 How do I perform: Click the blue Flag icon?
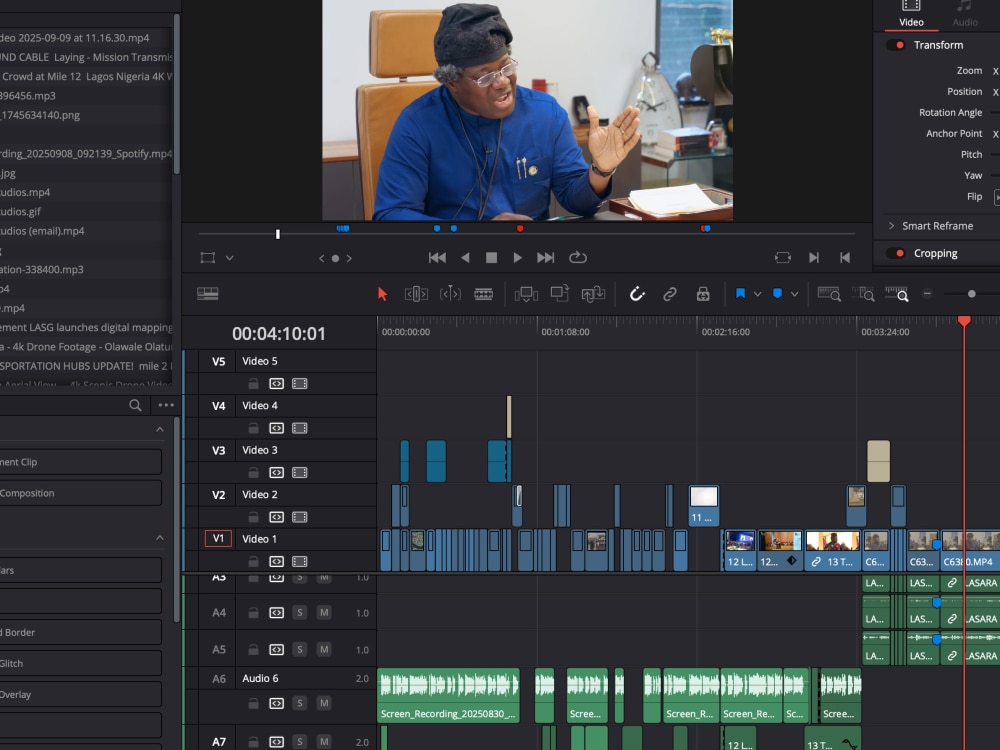pos(740,293)
